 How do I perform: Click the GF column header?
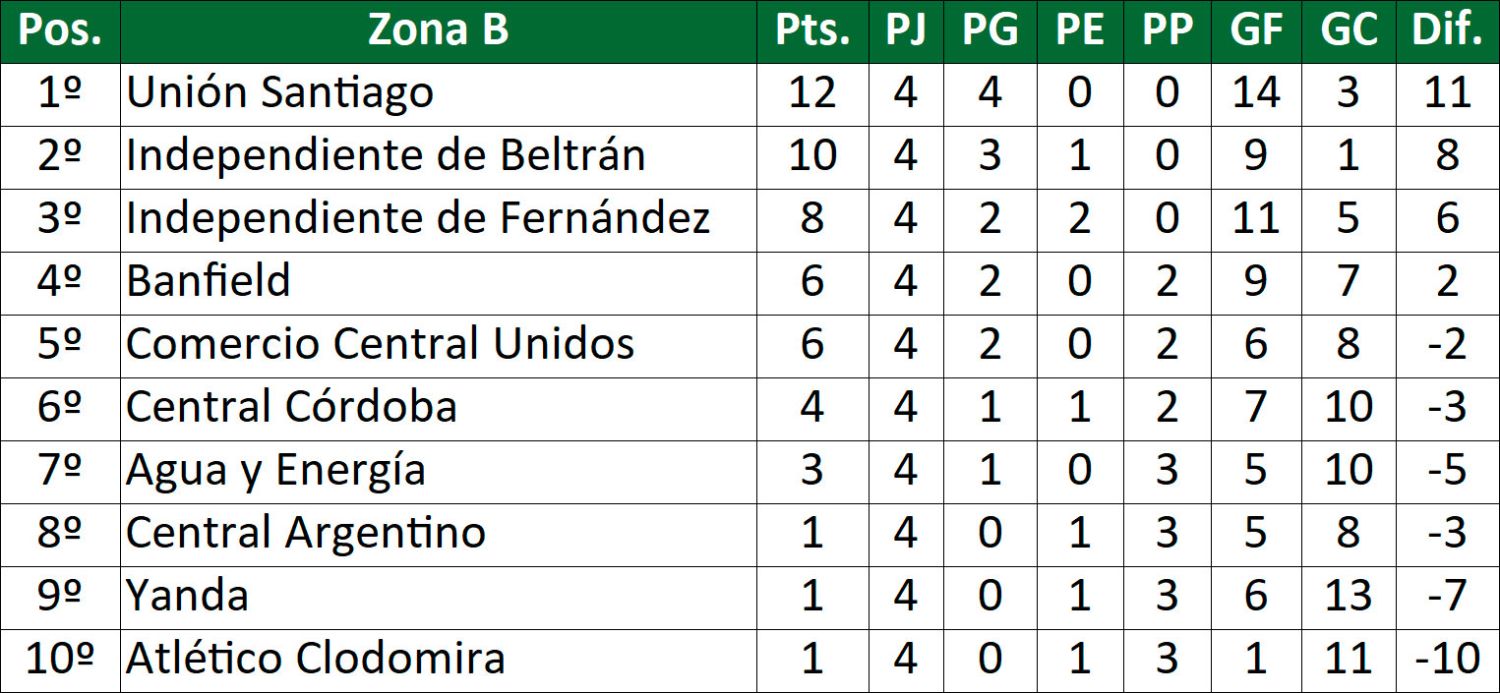[x=1256, y=31]
